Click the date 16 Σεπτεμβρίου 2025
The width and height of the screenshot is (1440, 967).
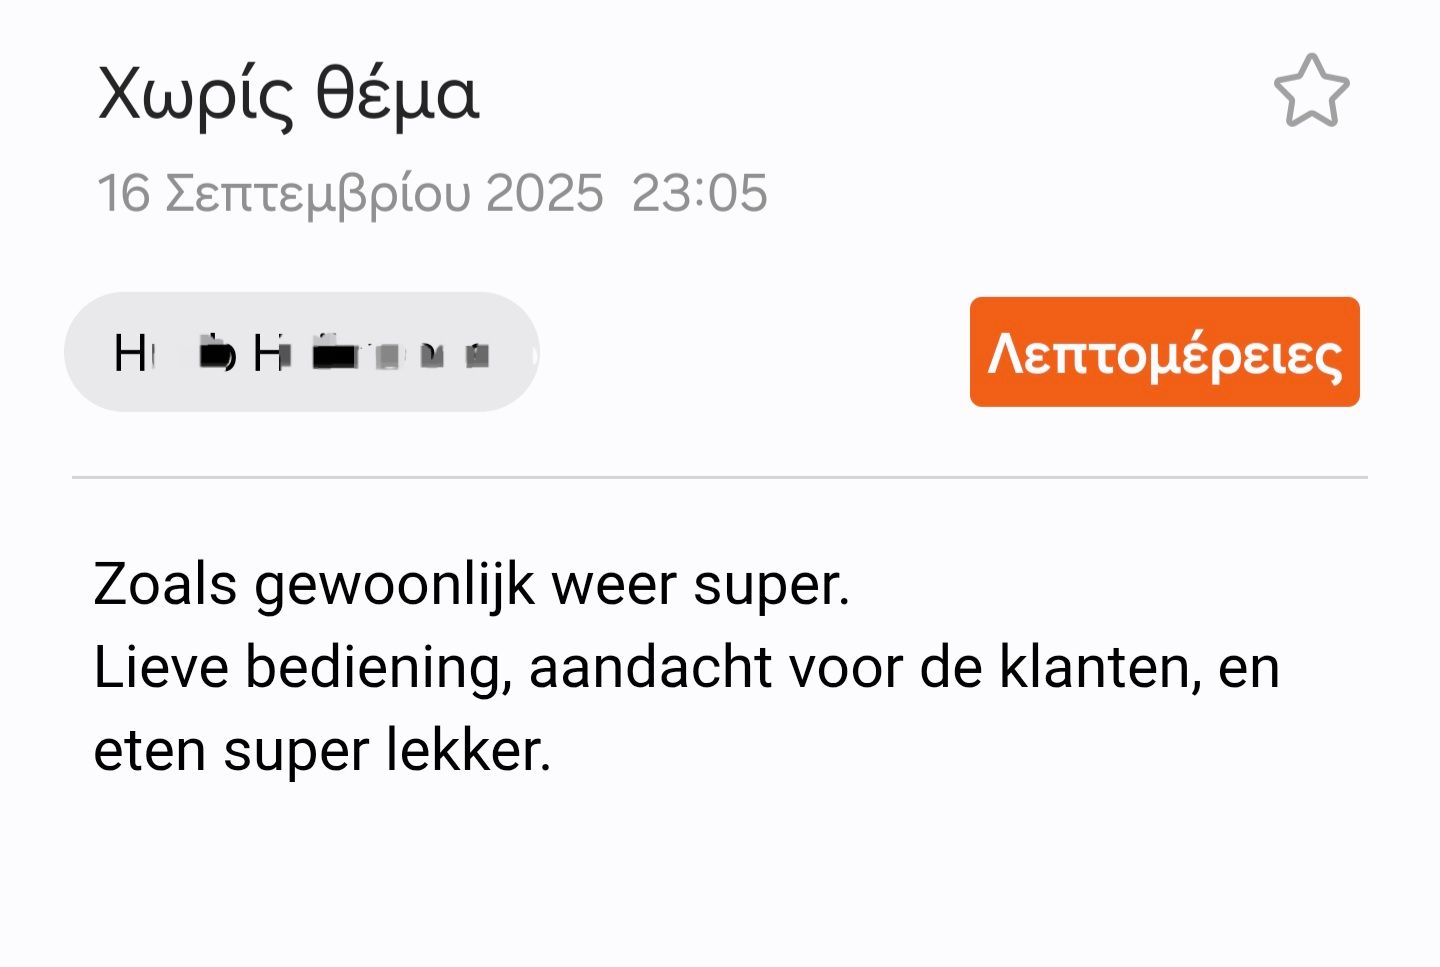(x=350, y=193)
